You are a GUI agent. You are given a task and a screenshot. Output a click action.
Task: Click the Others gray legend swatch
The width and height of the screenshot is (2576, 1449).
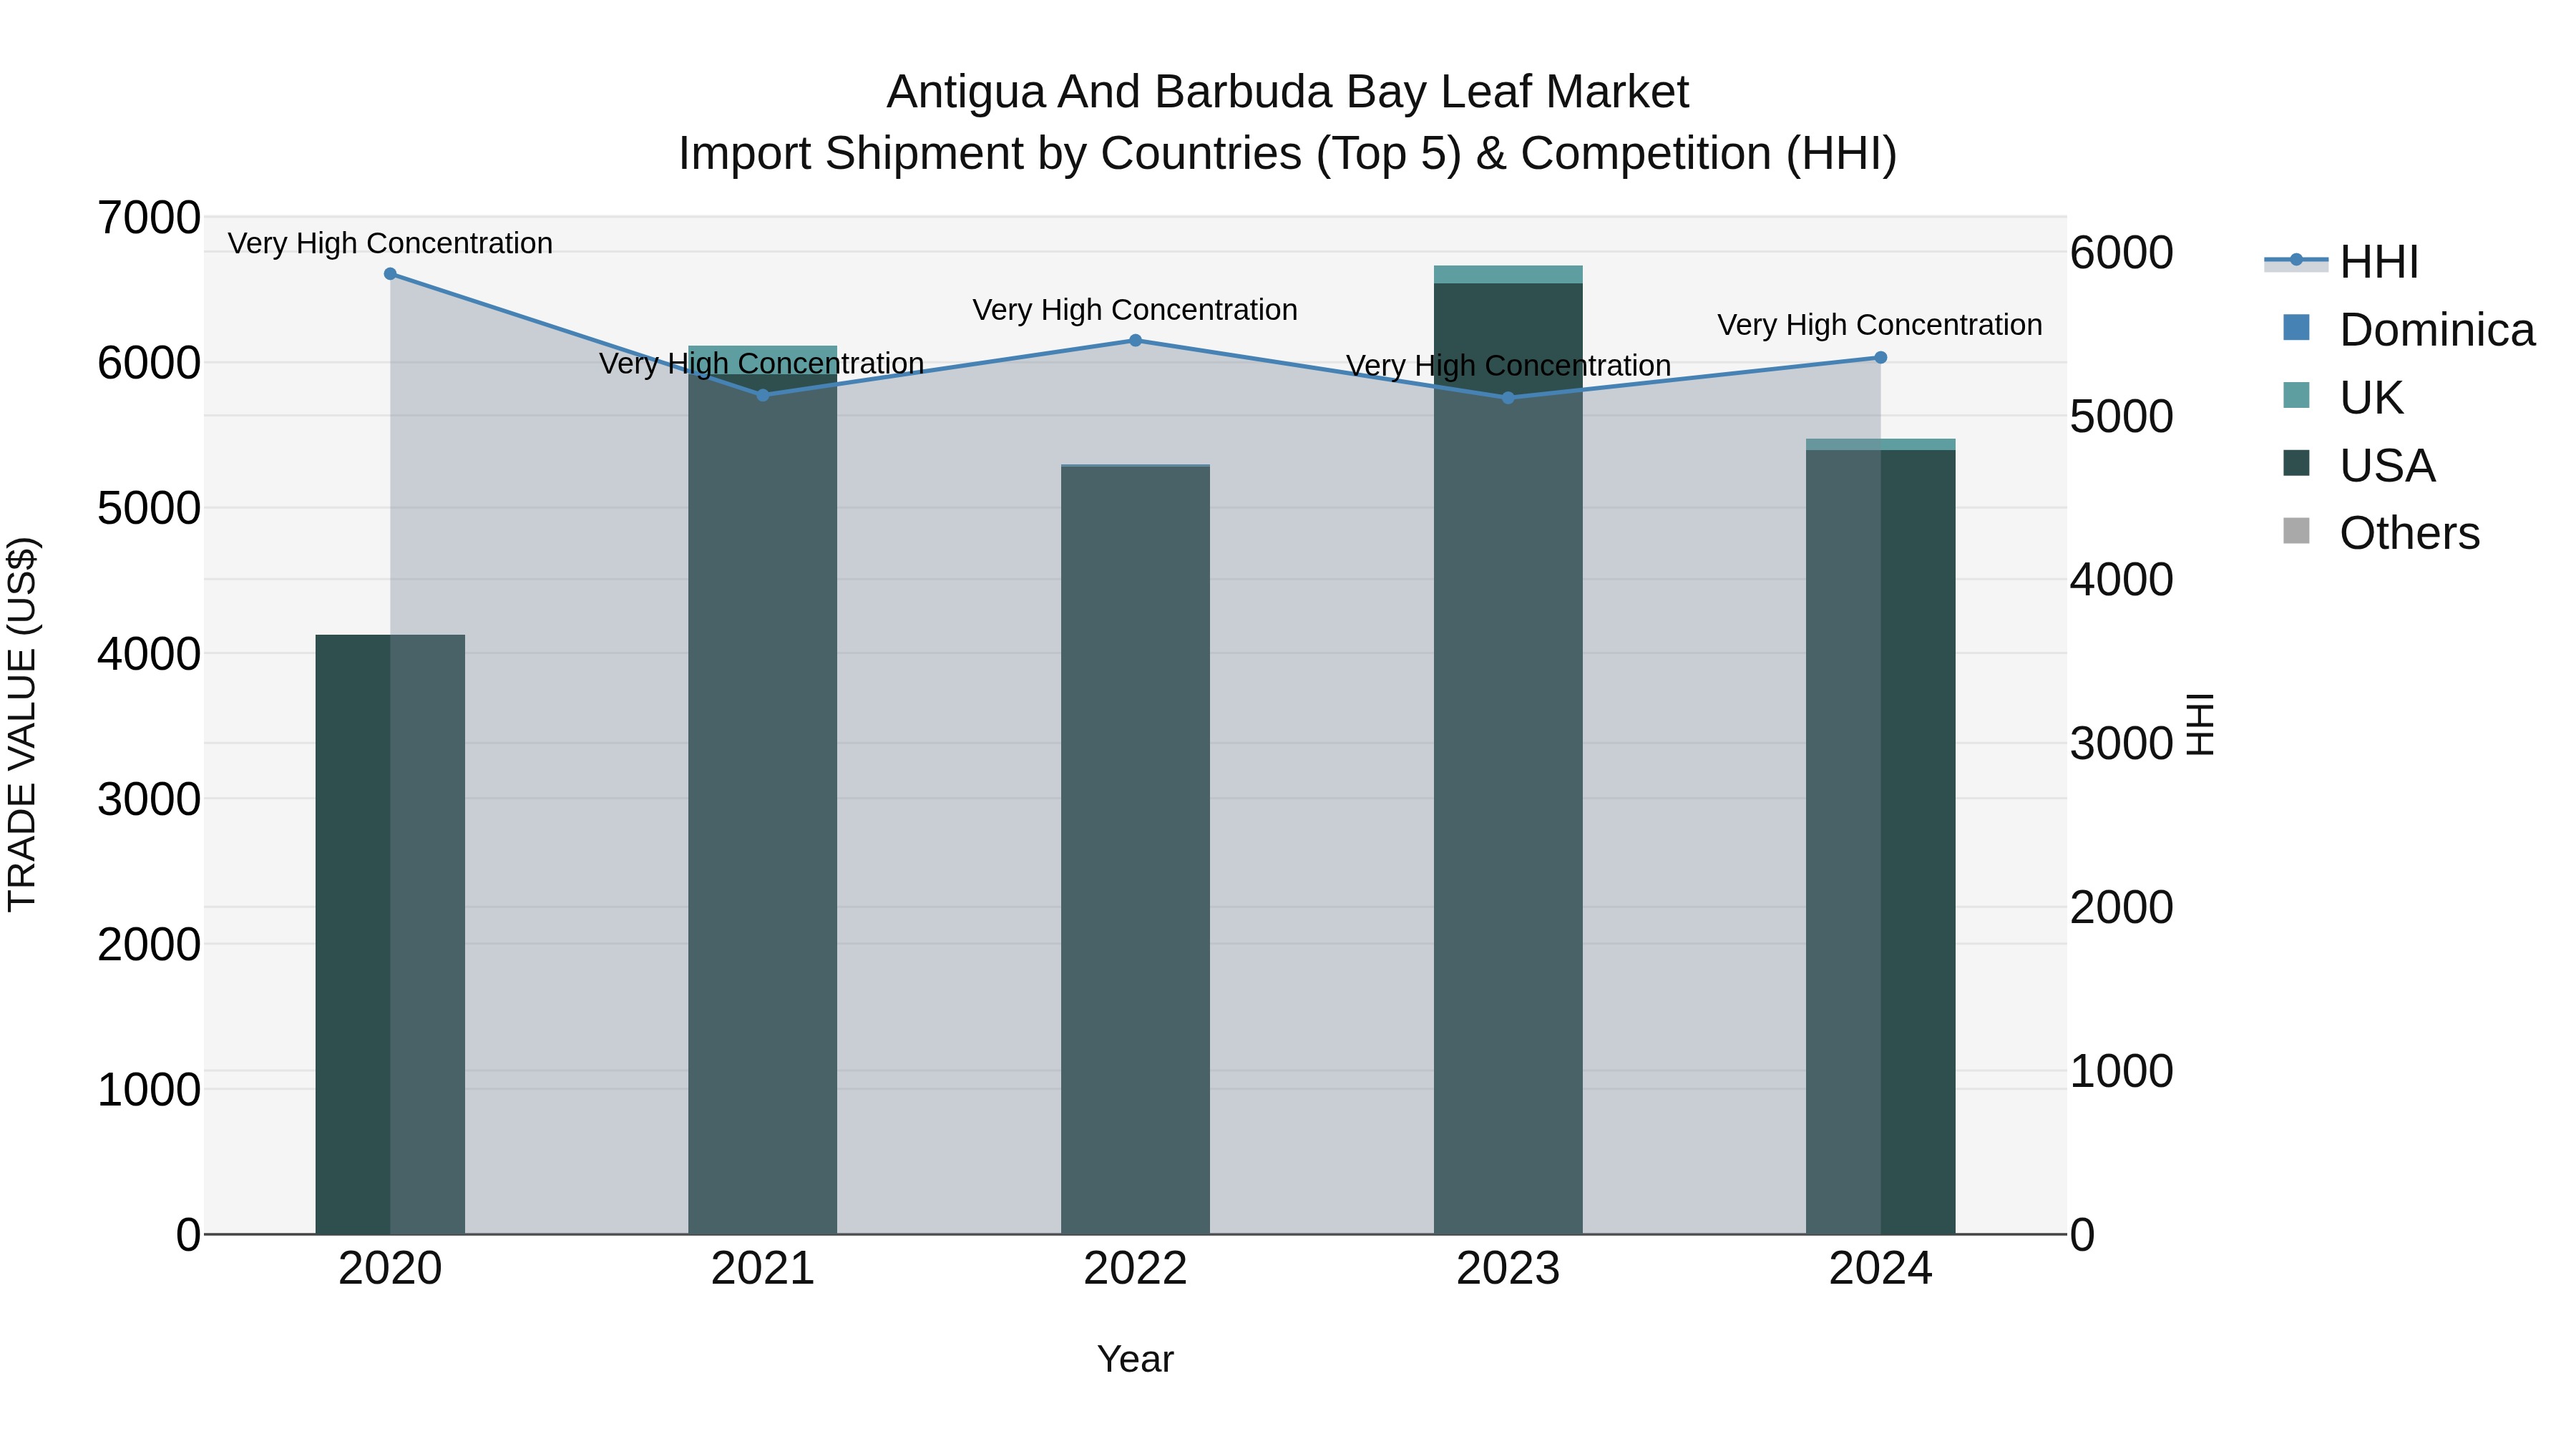(2297, 531)
